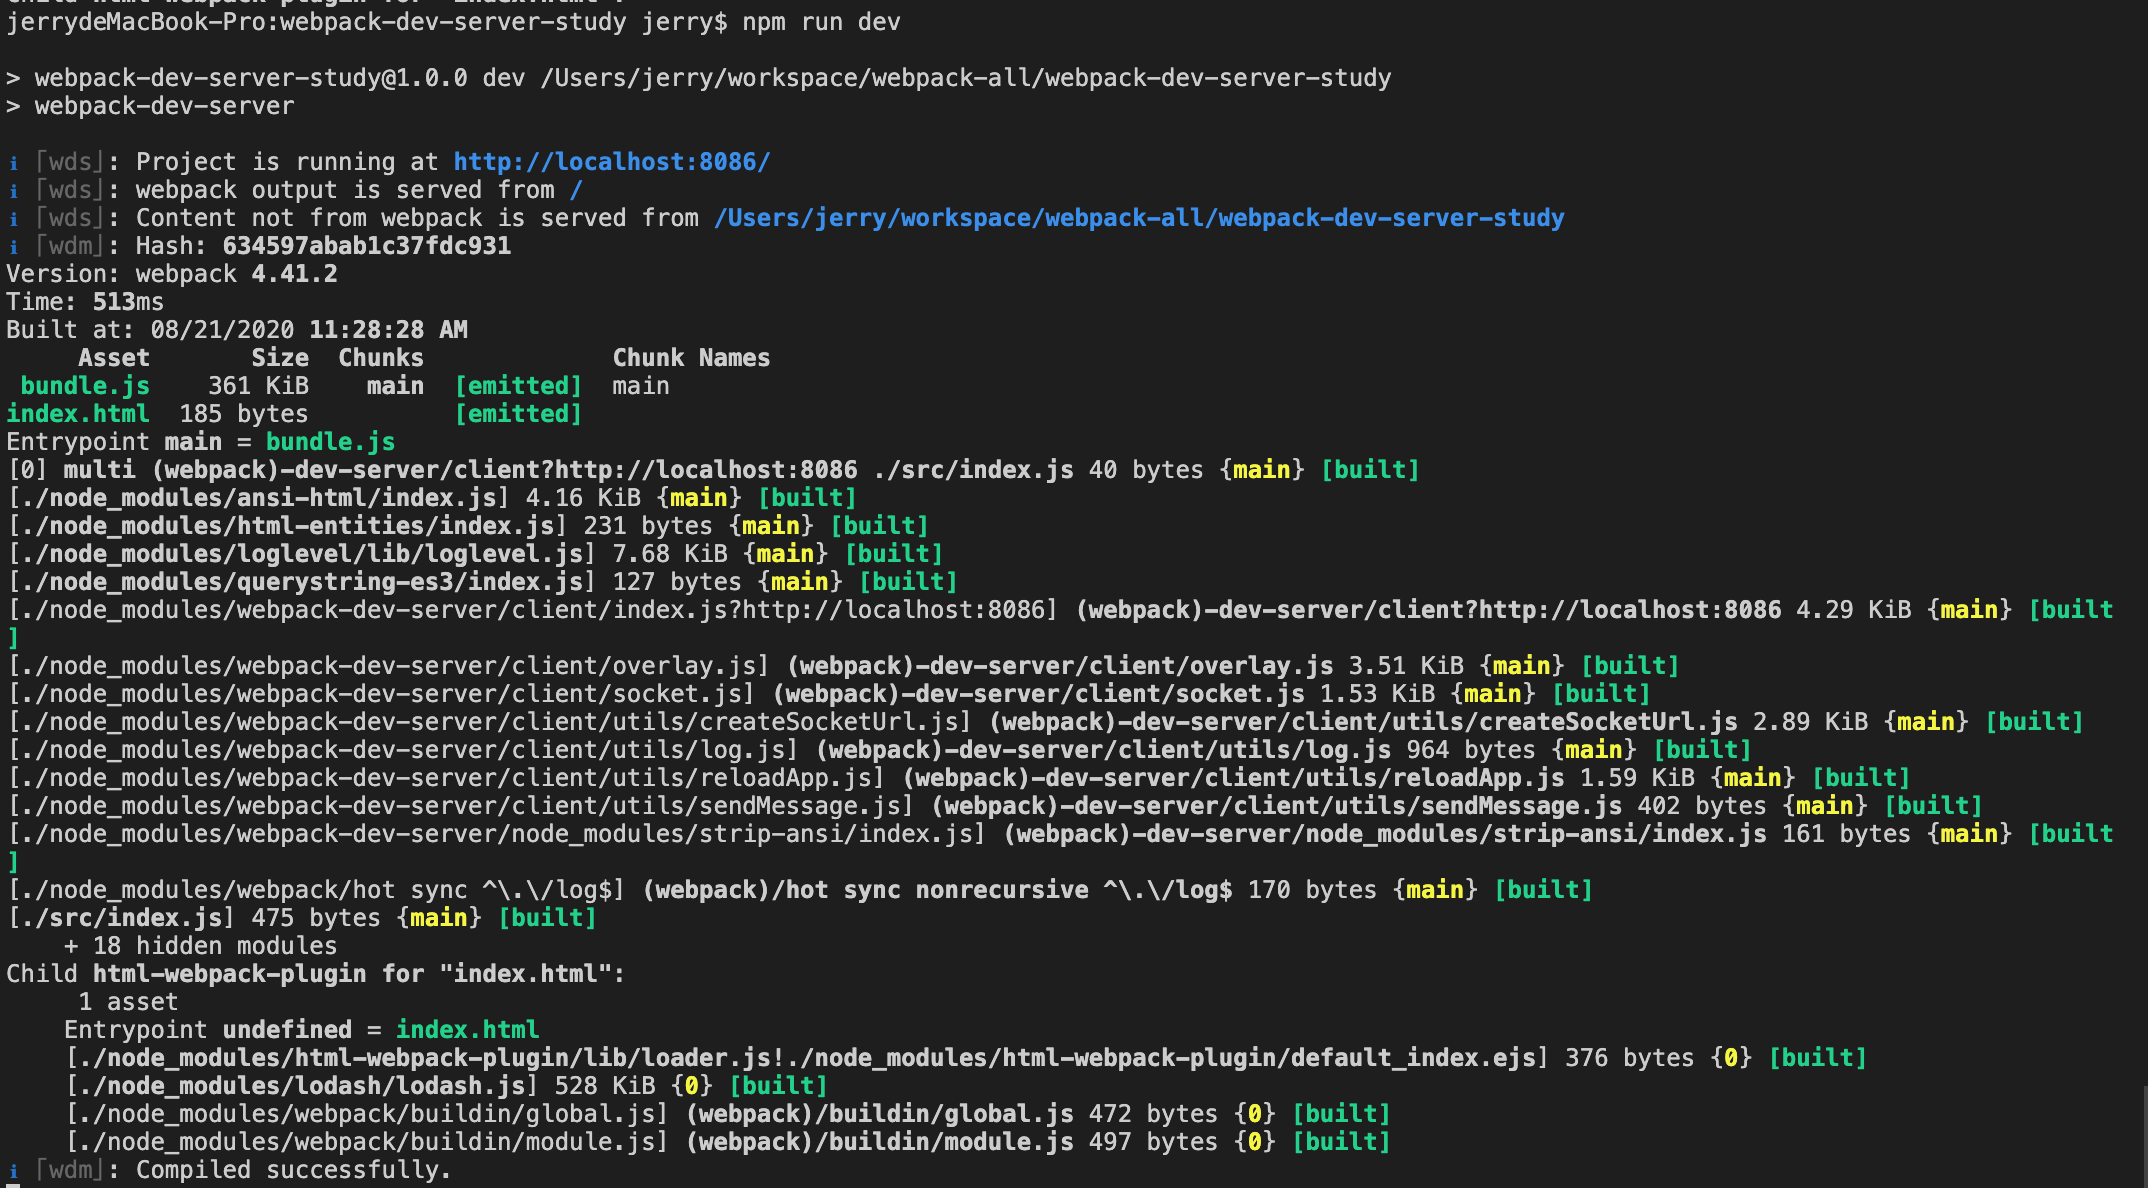Click the loglevel/lib/loglevel.js module path
2148x1188 pixels.
[301, 554]
